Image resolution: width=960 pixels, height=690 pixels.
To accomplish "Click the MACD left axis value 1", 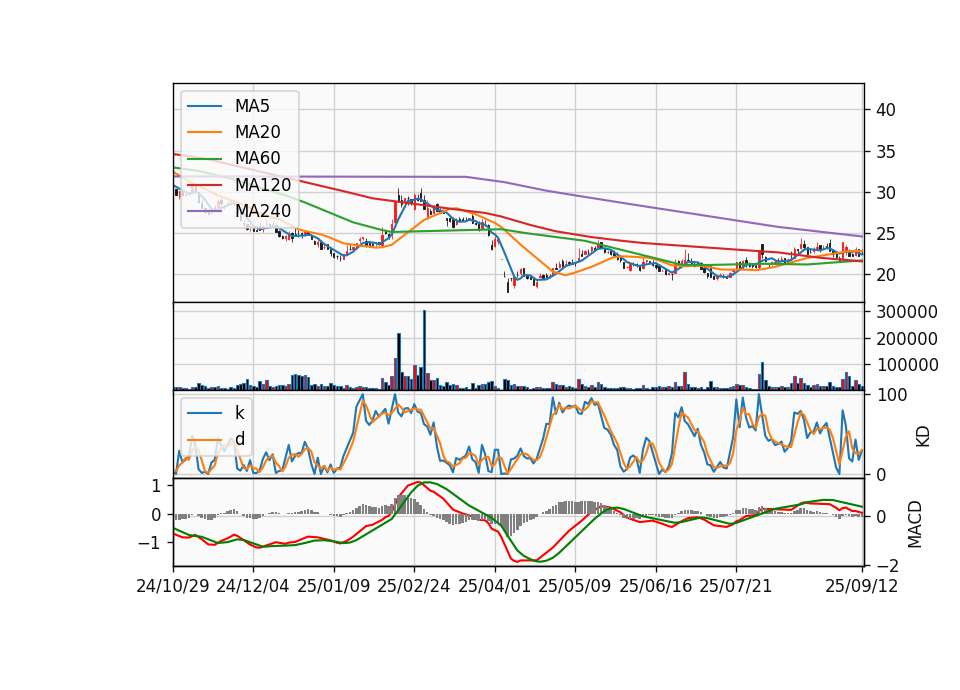I will [x=156, y=486].
